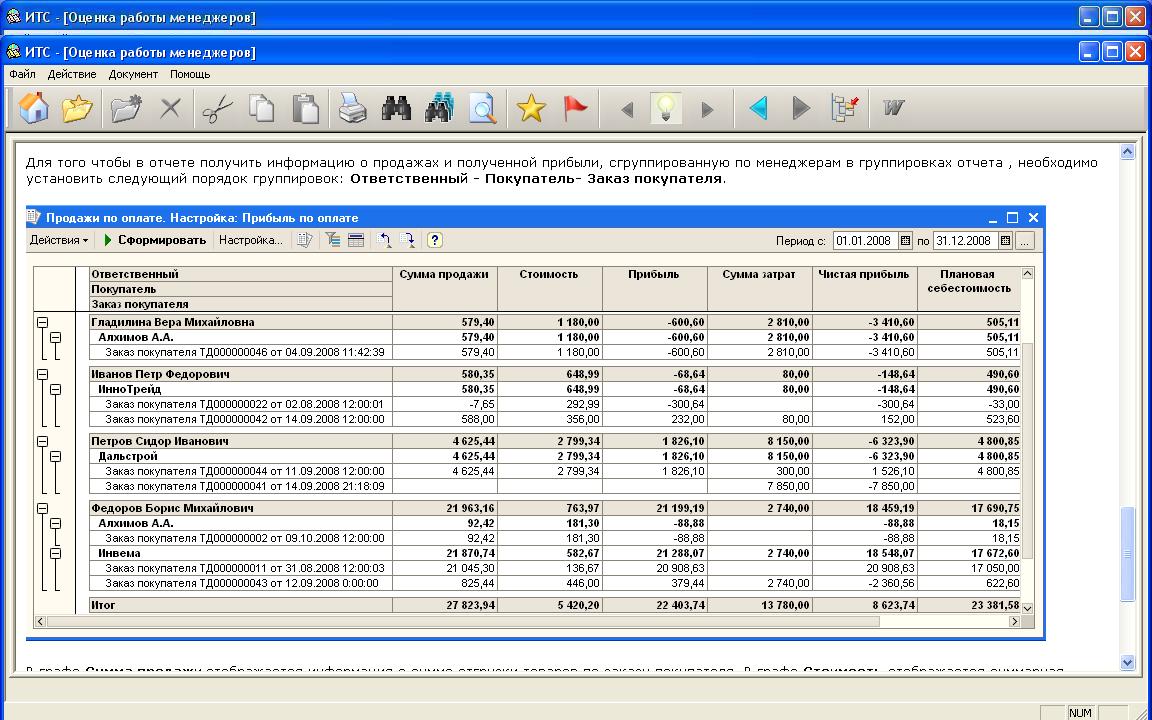1152x720 pixels.
Task: Click the blue left arrow icon
Action: 758,108
